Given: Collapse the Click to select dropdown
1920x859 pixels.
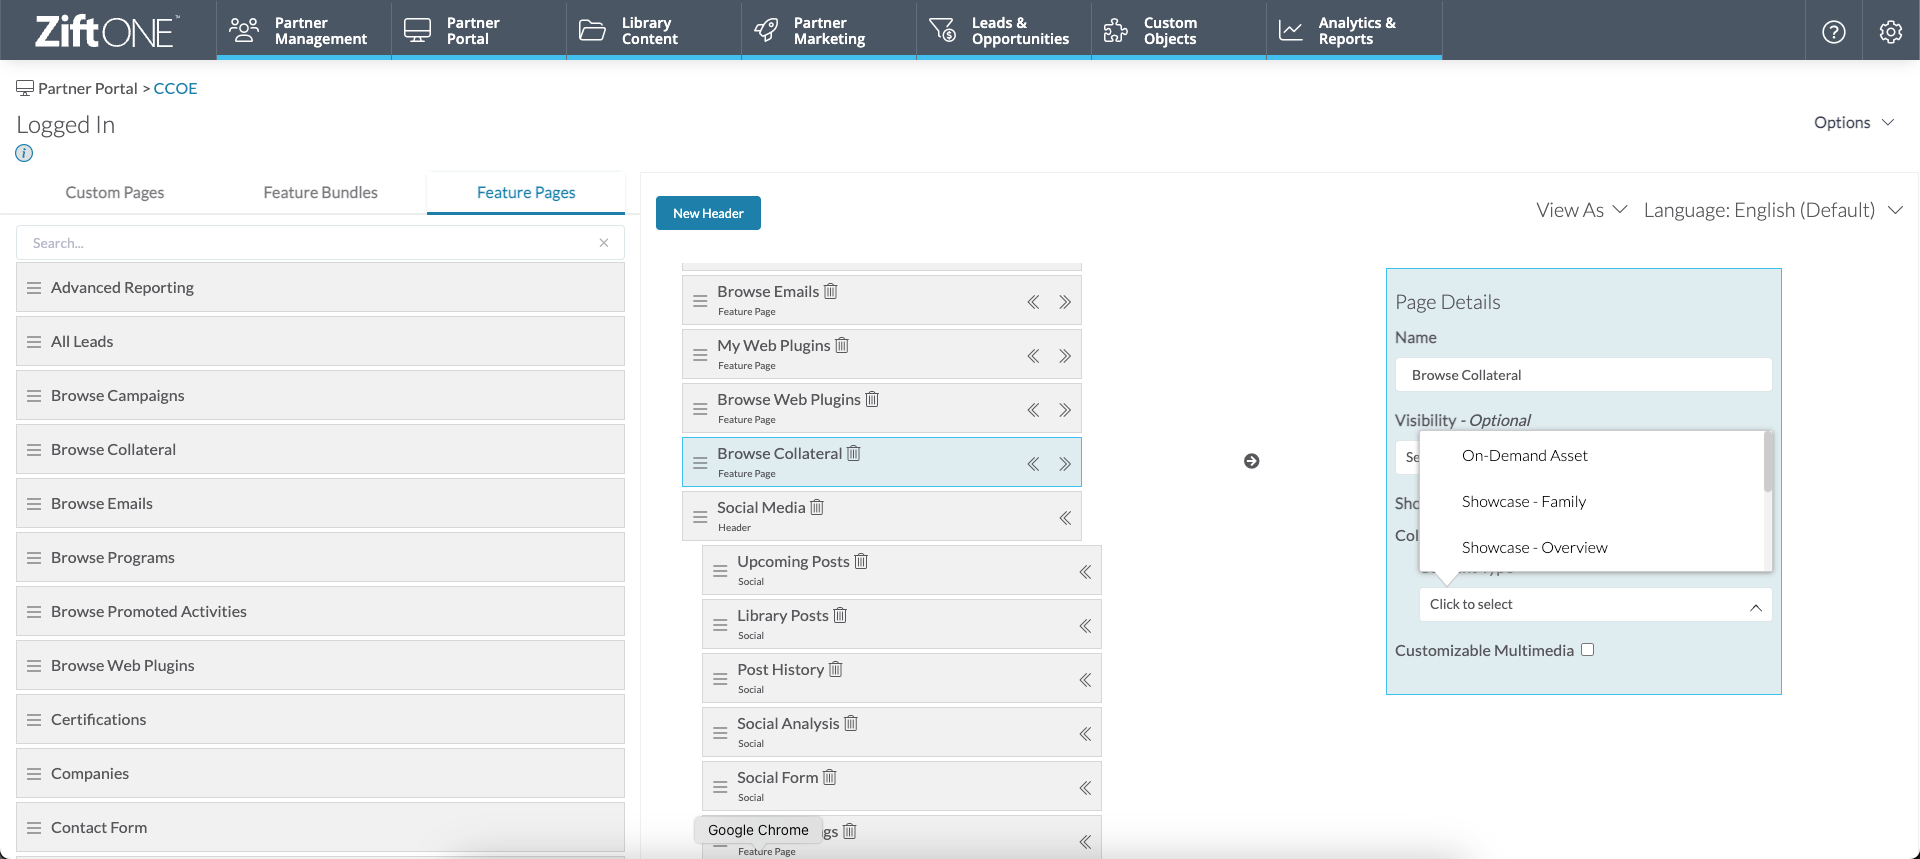Looking at the screenshot, I should (1595, 605).
